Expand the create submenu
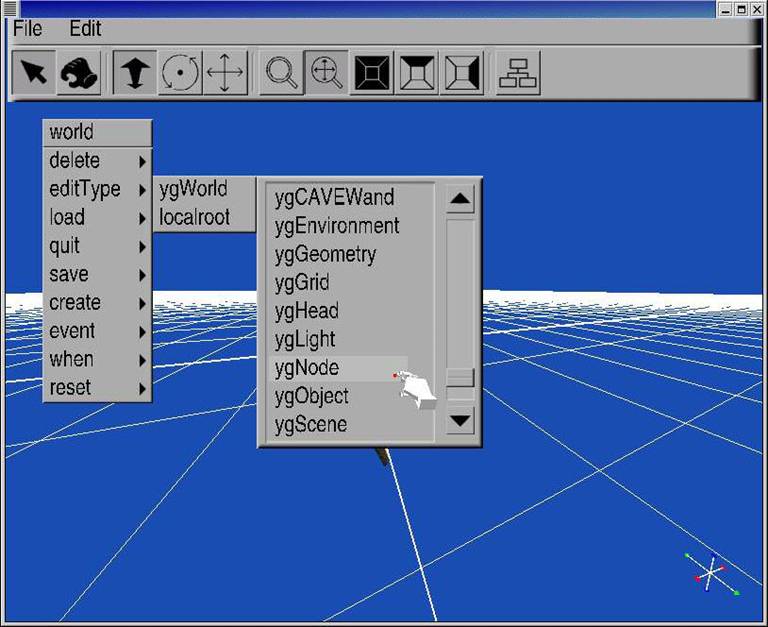This screenshot has height=627, width=768. (x=97, y=303)
